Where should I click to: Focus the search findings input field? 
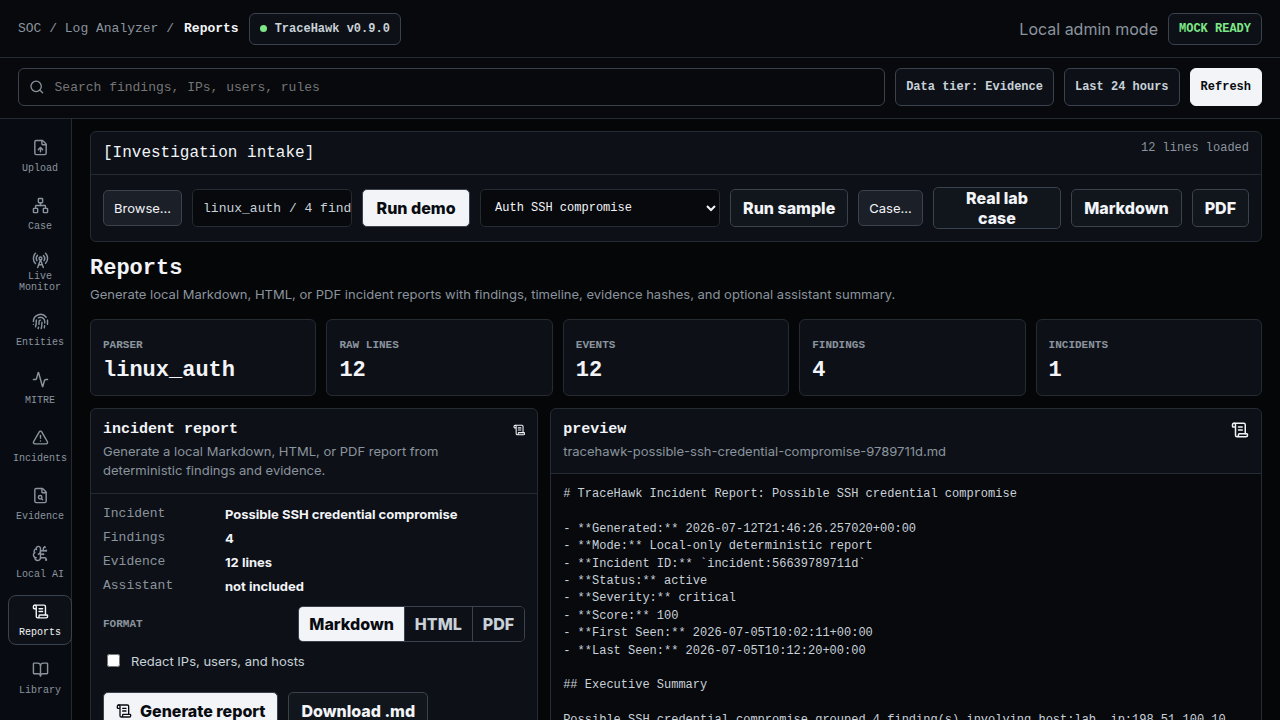pyautogui.click(x=451, y=87)
